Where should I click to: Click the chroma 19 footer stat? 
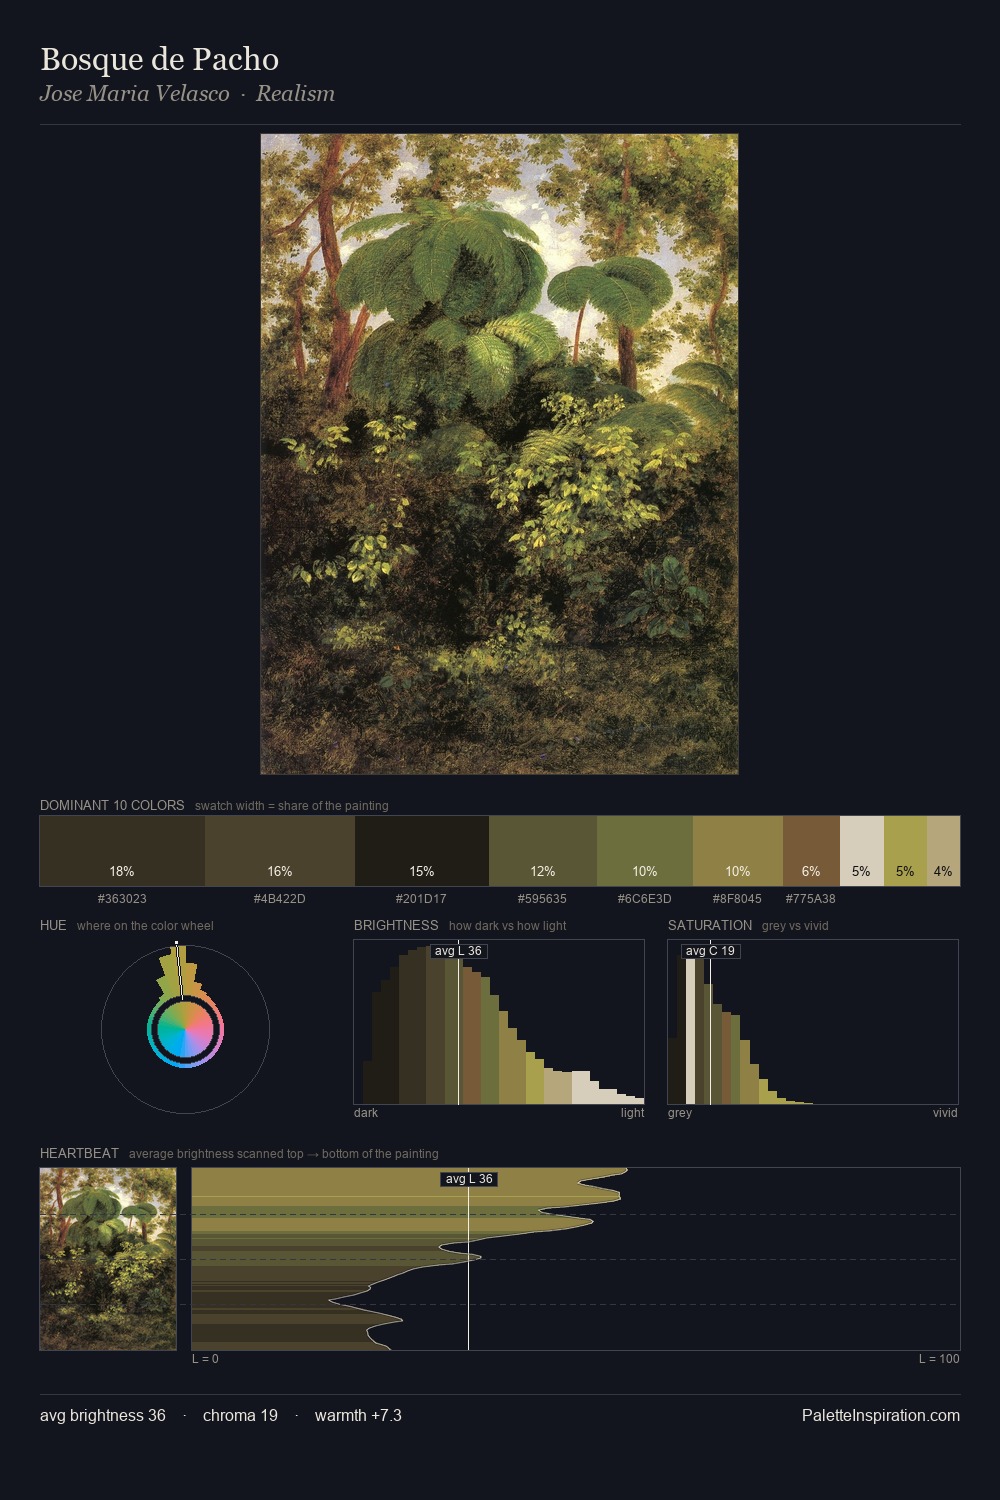[x=240, y=1415]
